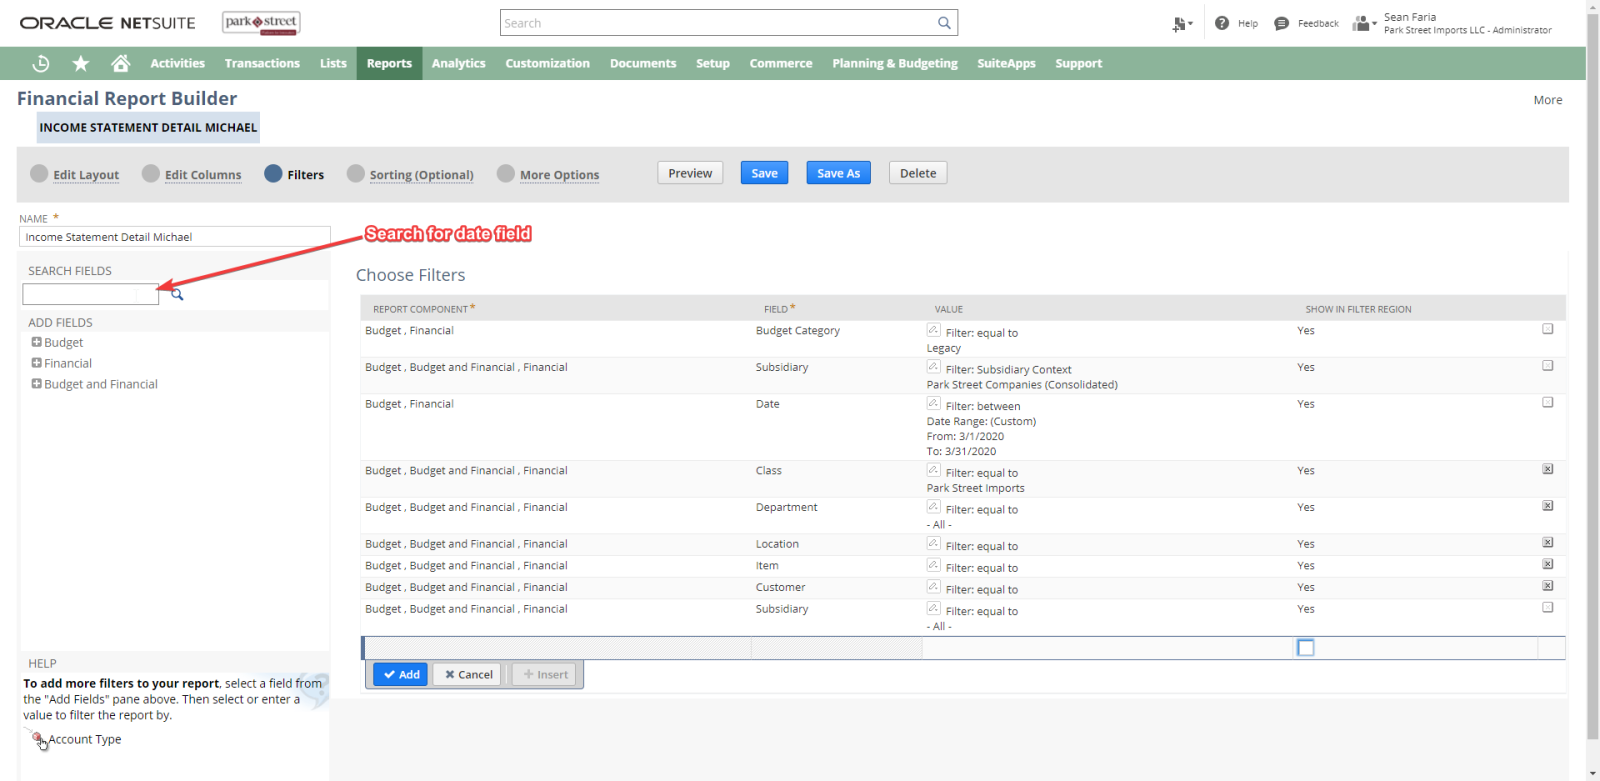
Task: Click the greyed X icon in Date row
Action: (x=1547, y=402)
